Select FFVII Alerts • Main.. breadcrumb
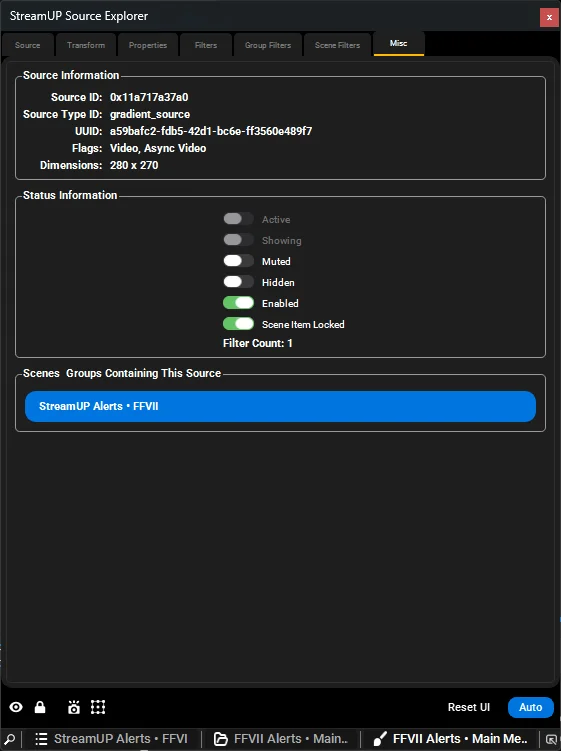This screenshot has height=751, width=561. point(291,739)
